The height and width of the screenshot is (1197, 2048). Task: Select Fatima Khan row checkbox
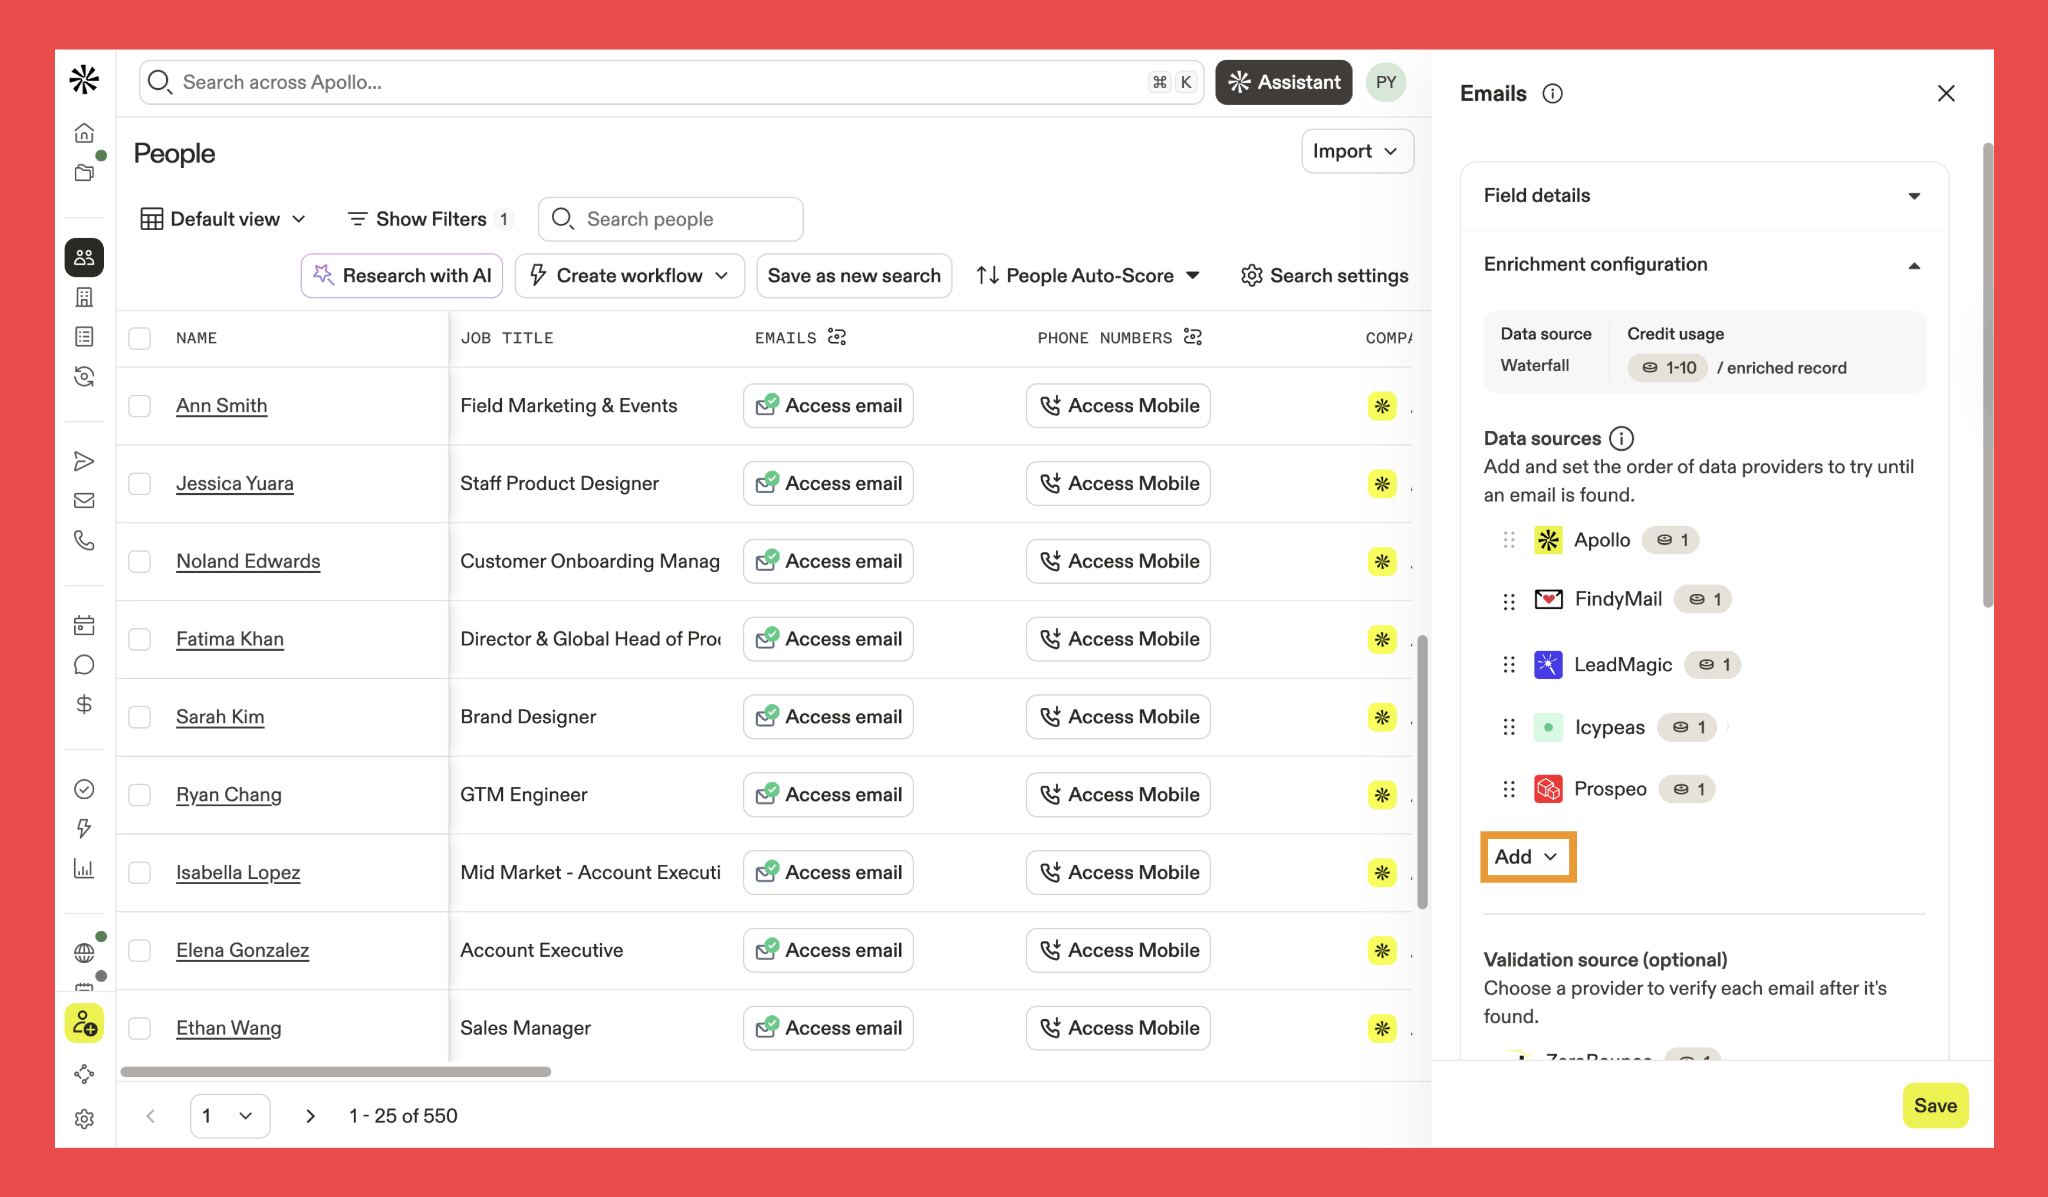pyautogui.click(x=140, y=639)
